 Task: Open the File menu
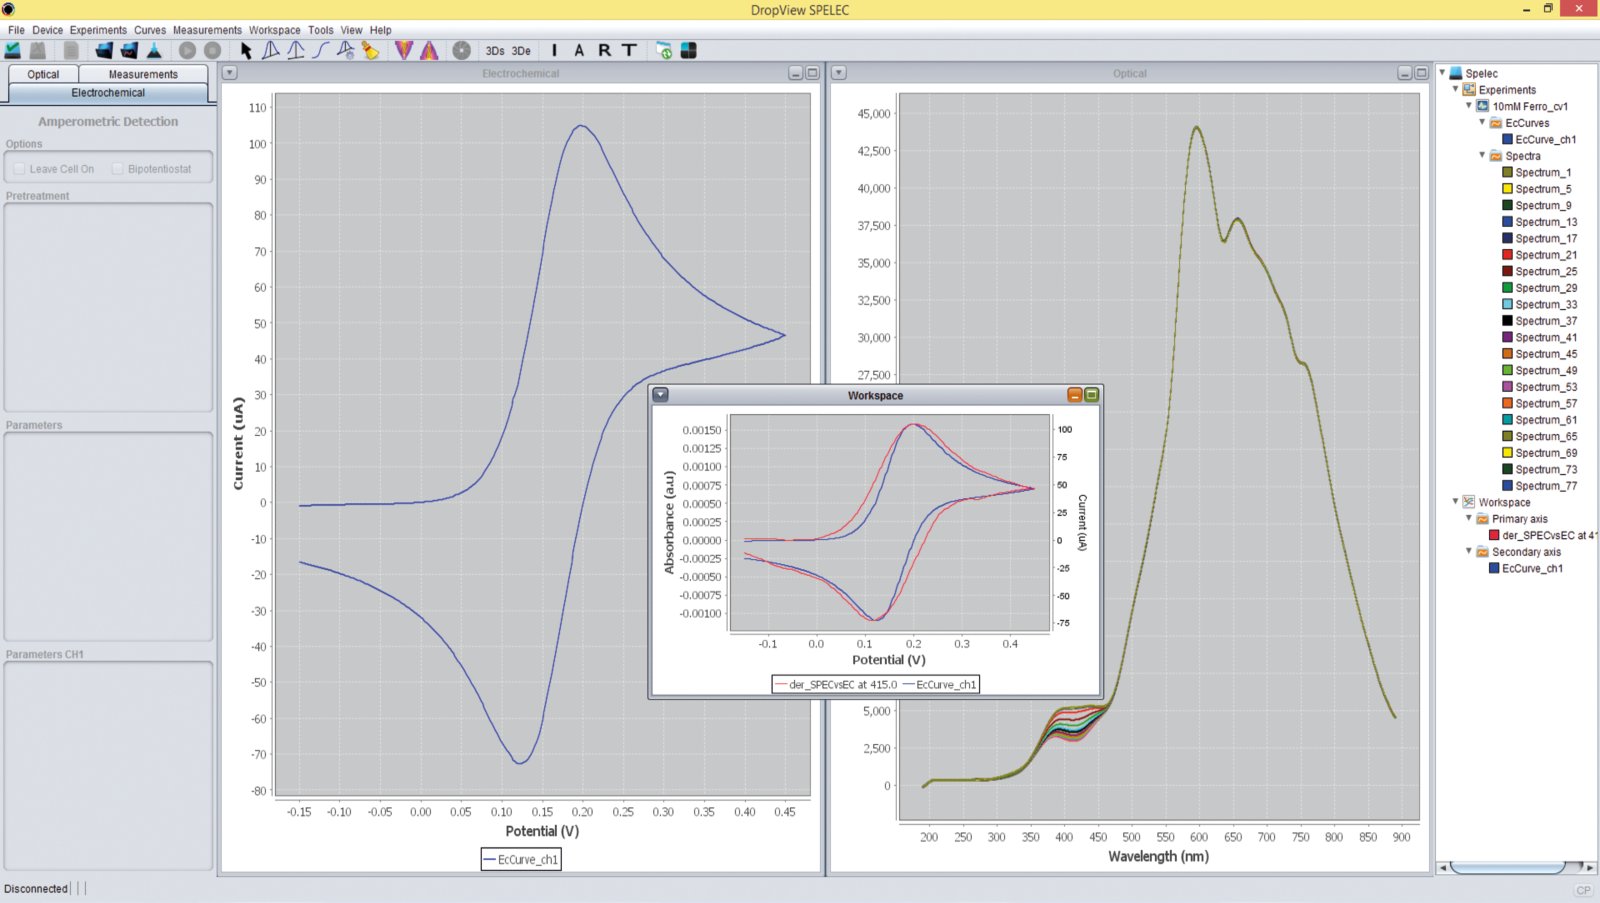16,30
